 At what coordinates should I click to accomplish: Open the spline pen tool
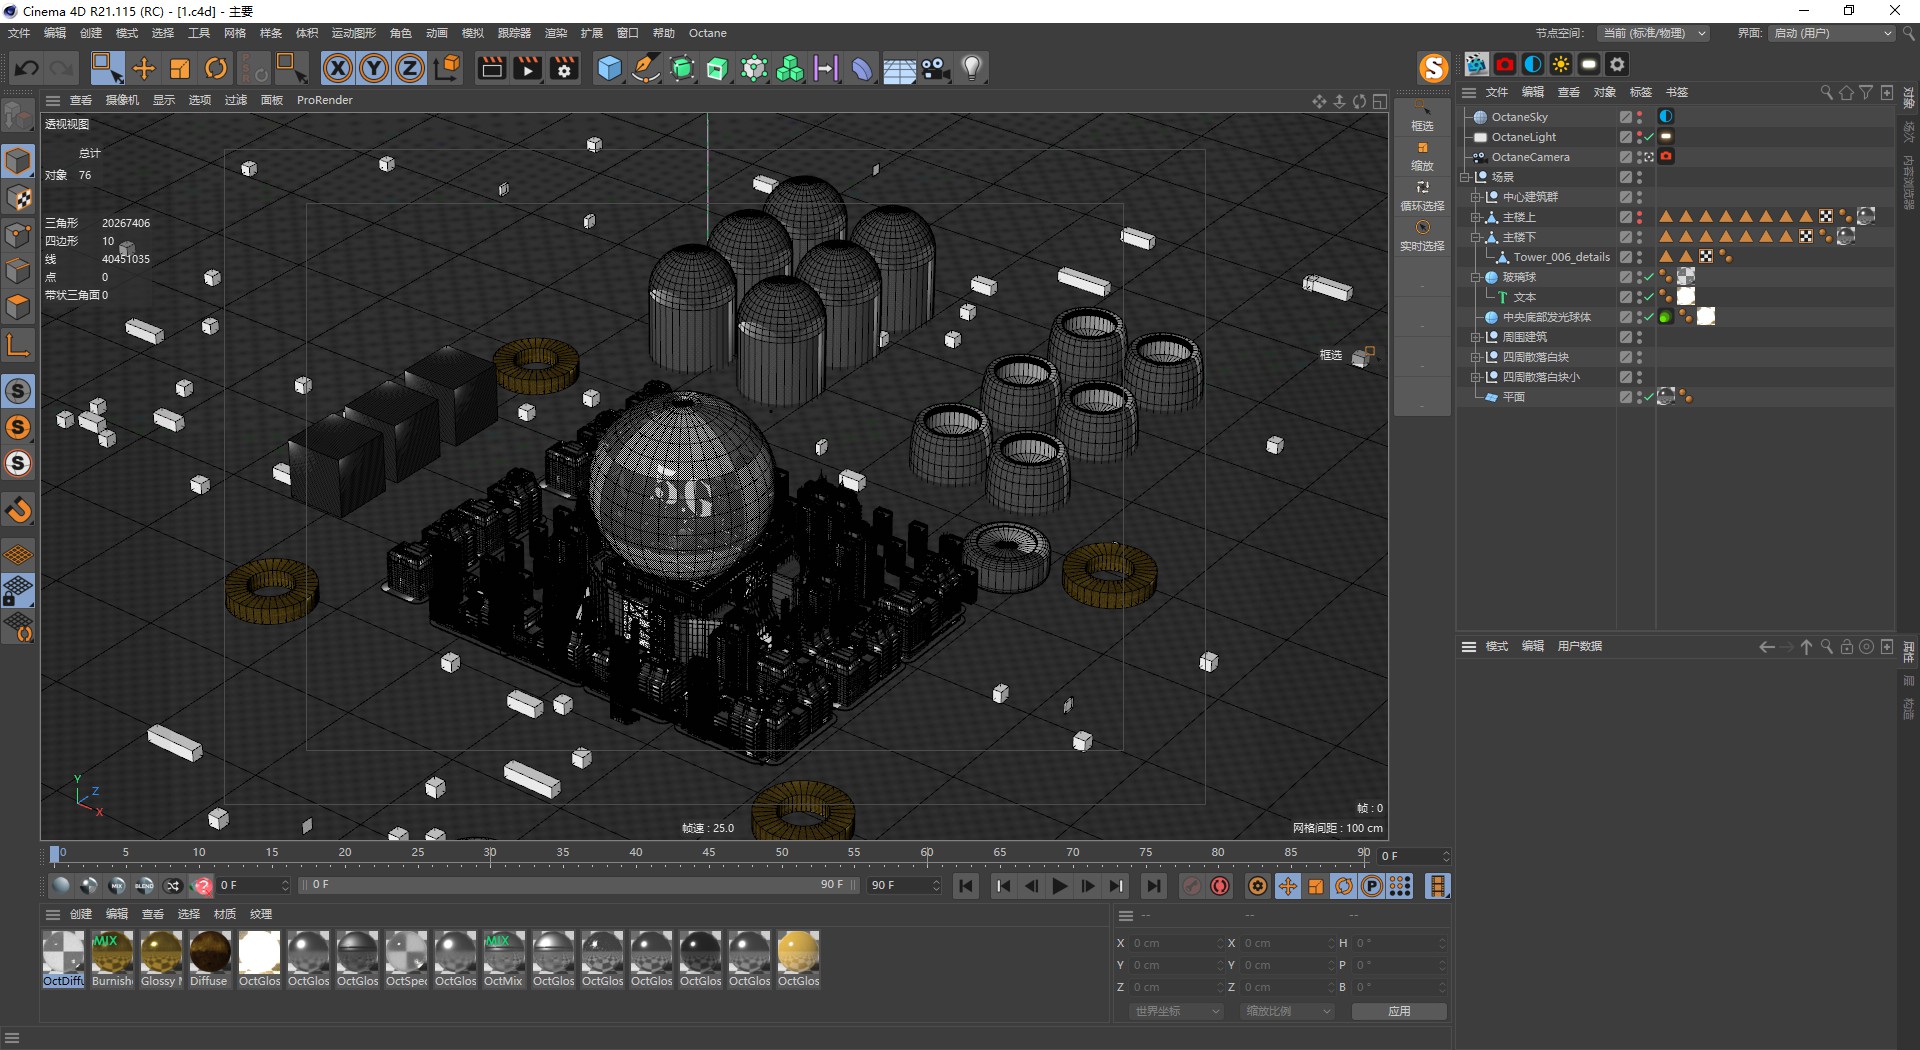click(646, 68)
